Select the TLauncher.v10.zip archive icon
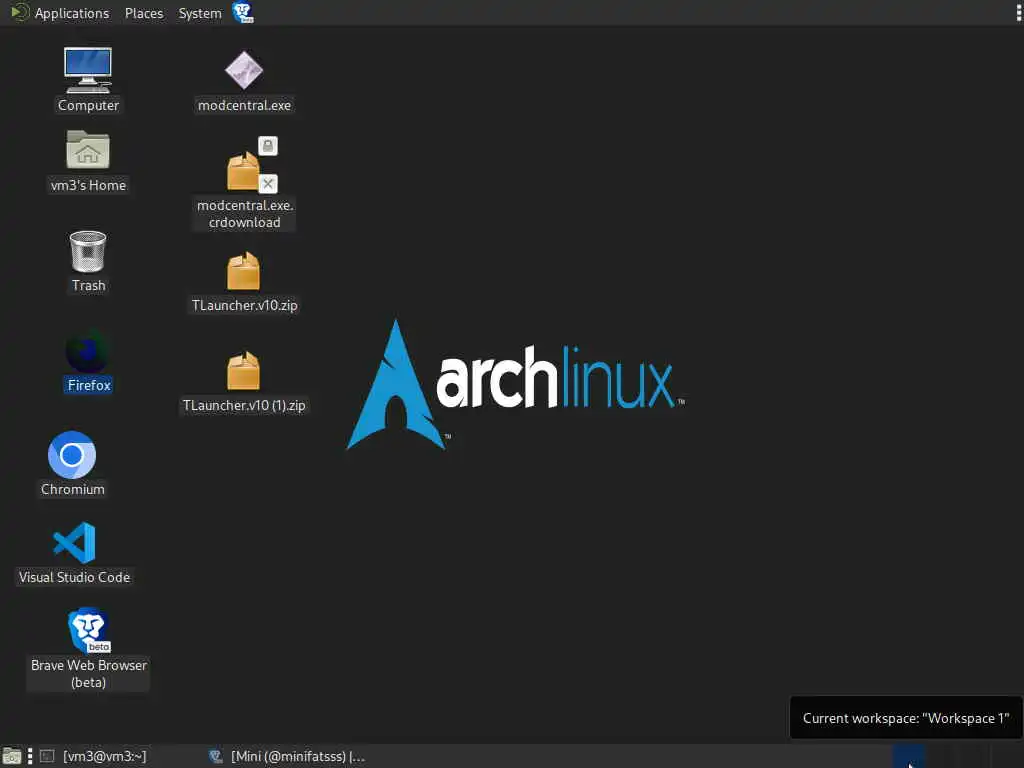This screenshot has width=1024, height=768. click(244, 270)
